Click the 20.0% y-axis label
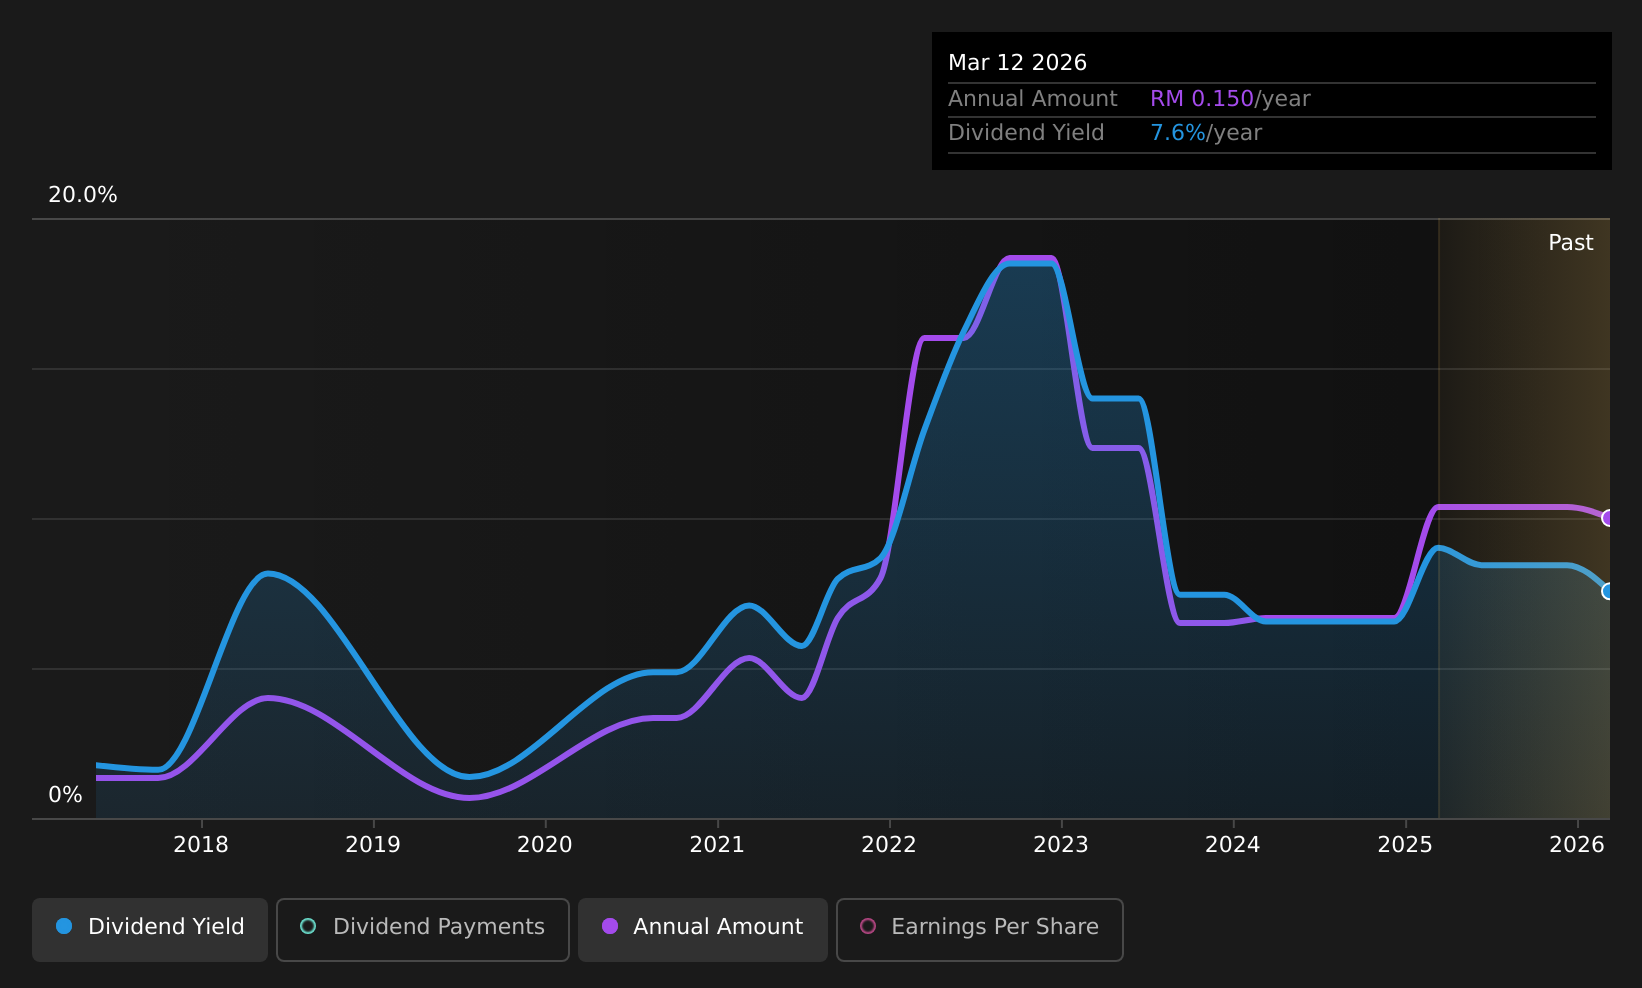 83,195
